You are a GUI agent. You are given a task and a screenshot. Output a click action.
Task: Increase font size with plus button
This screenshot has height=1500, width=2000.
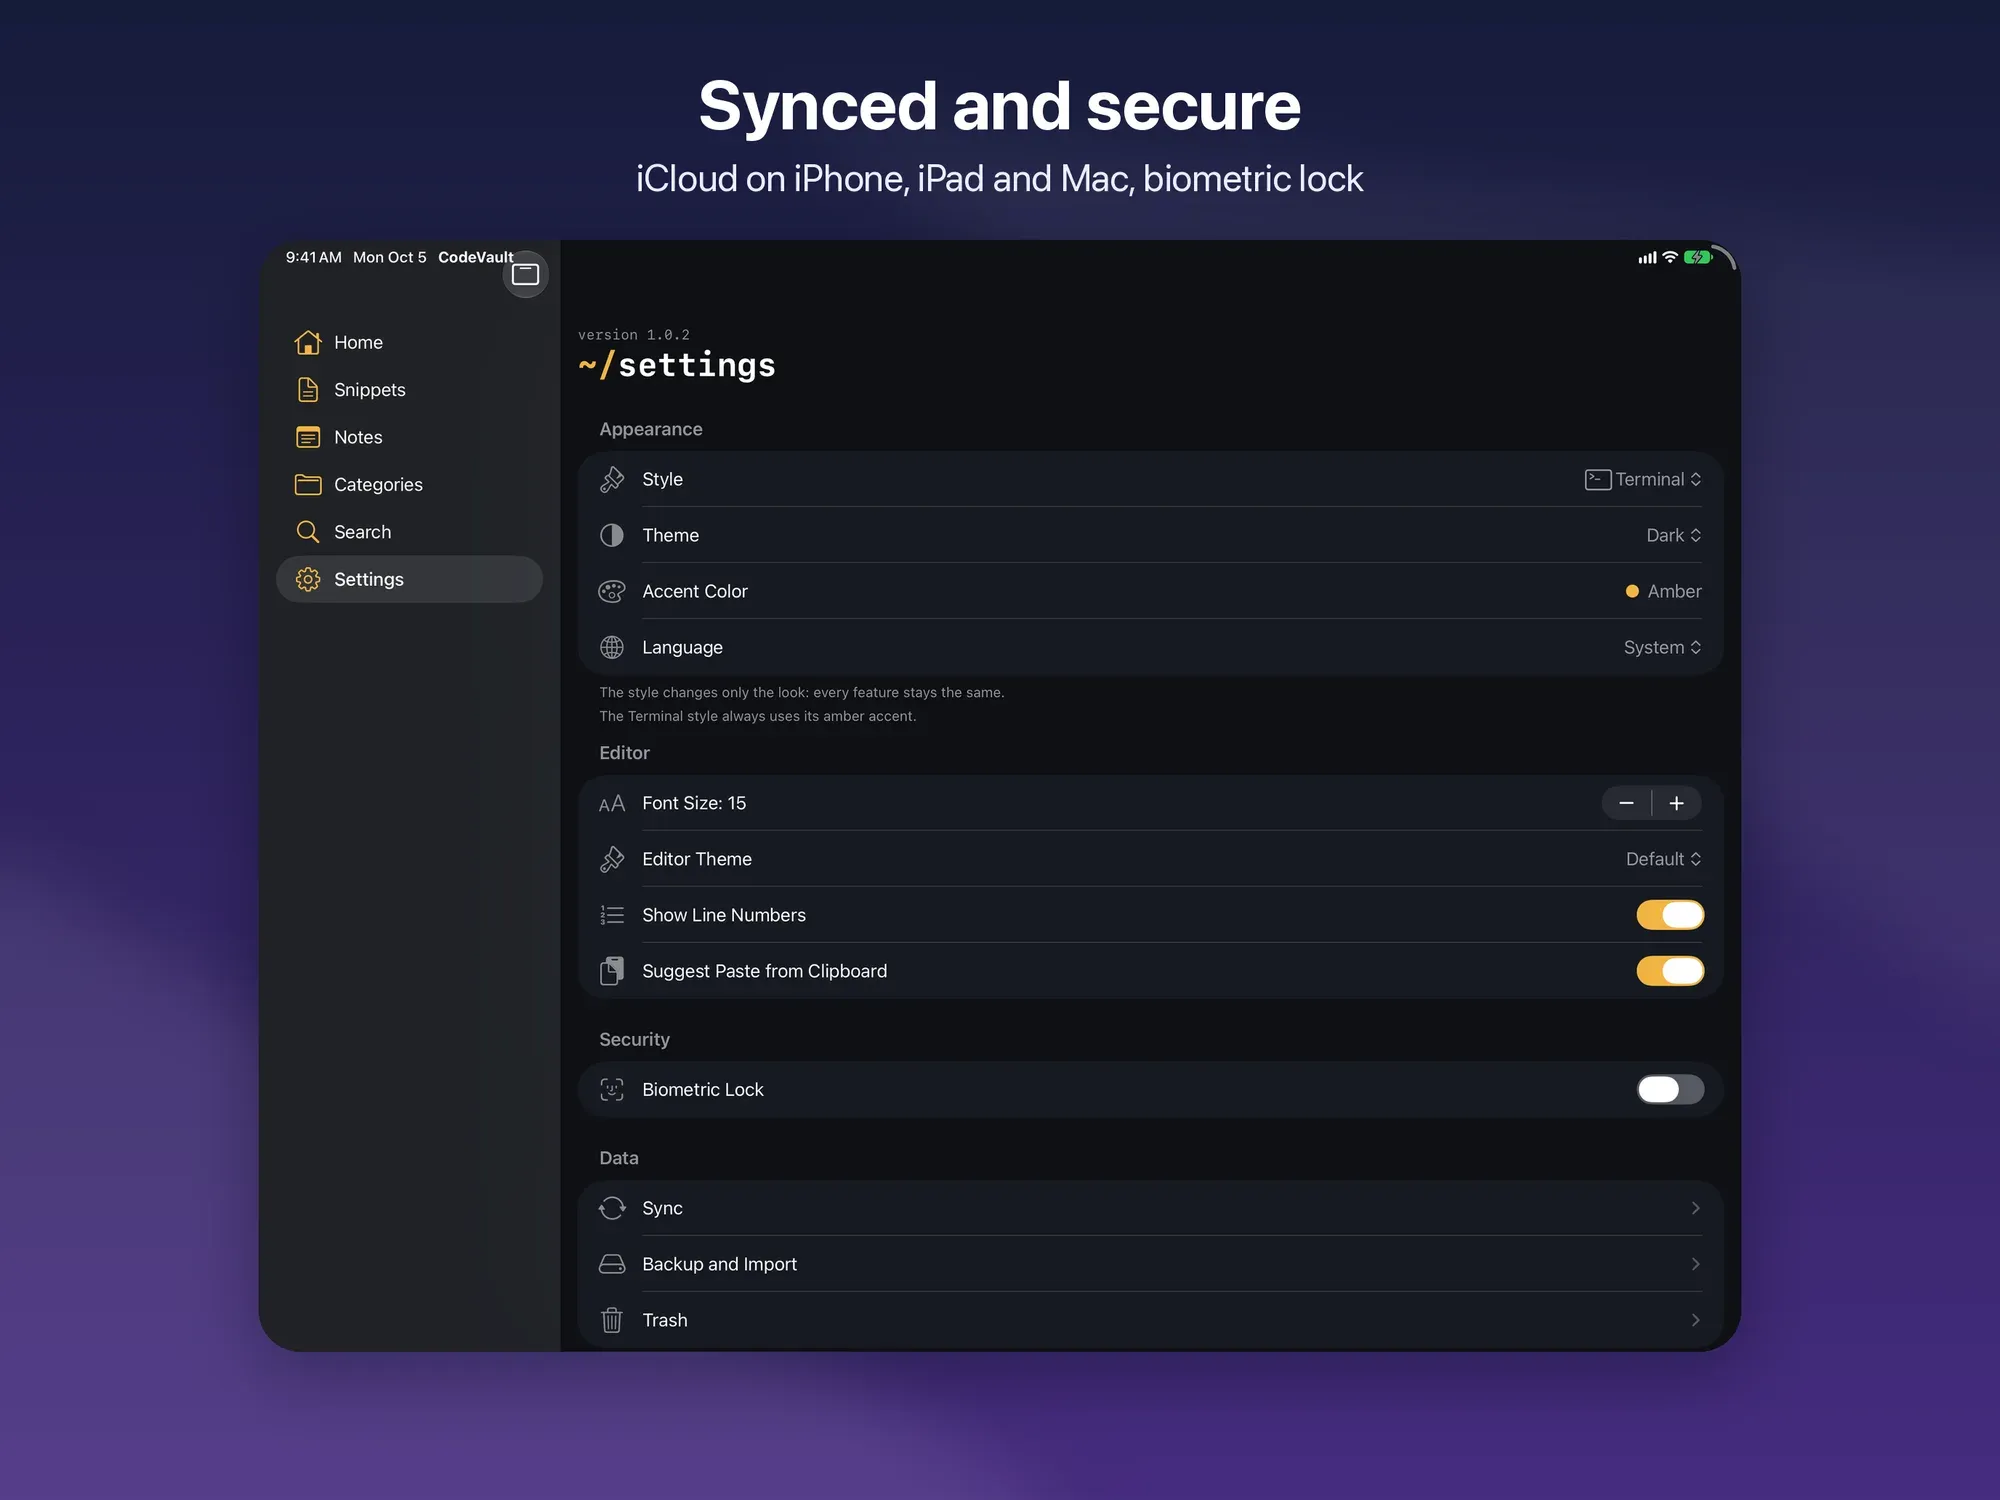pyautogui.click(x=1677, y=803)
